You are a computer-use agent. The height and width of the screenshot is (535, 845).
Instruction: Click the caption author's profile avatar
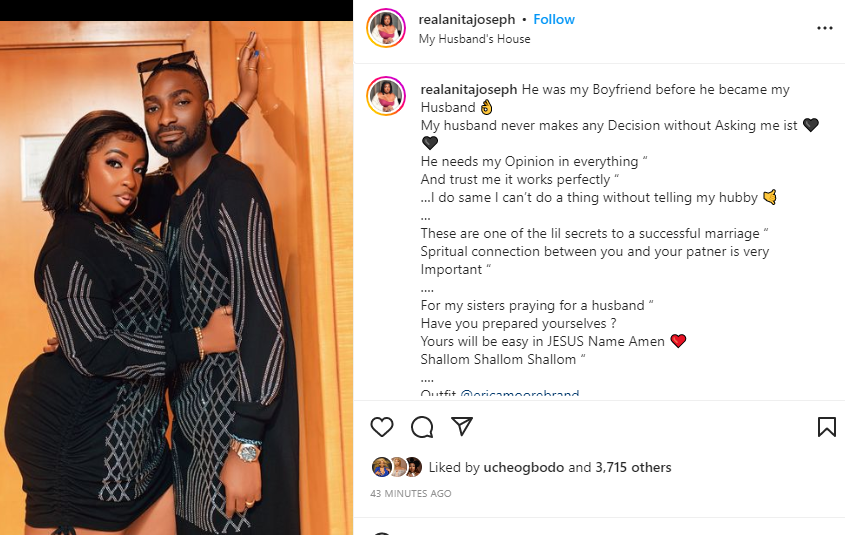pyautogui.click(x=386, y=96)
